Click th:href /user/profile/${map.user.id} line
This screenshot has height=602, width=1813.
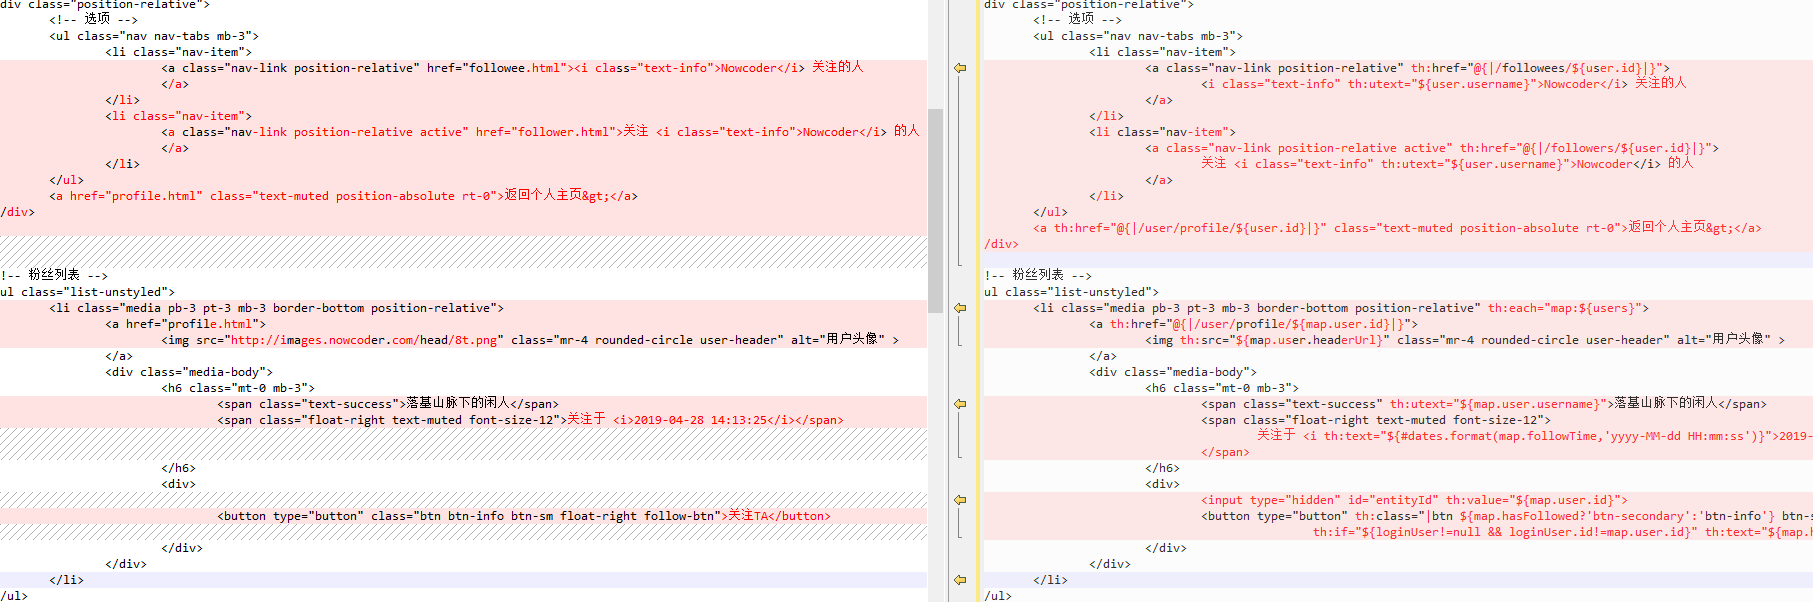pyautogui.click(x=1253, y=324)
